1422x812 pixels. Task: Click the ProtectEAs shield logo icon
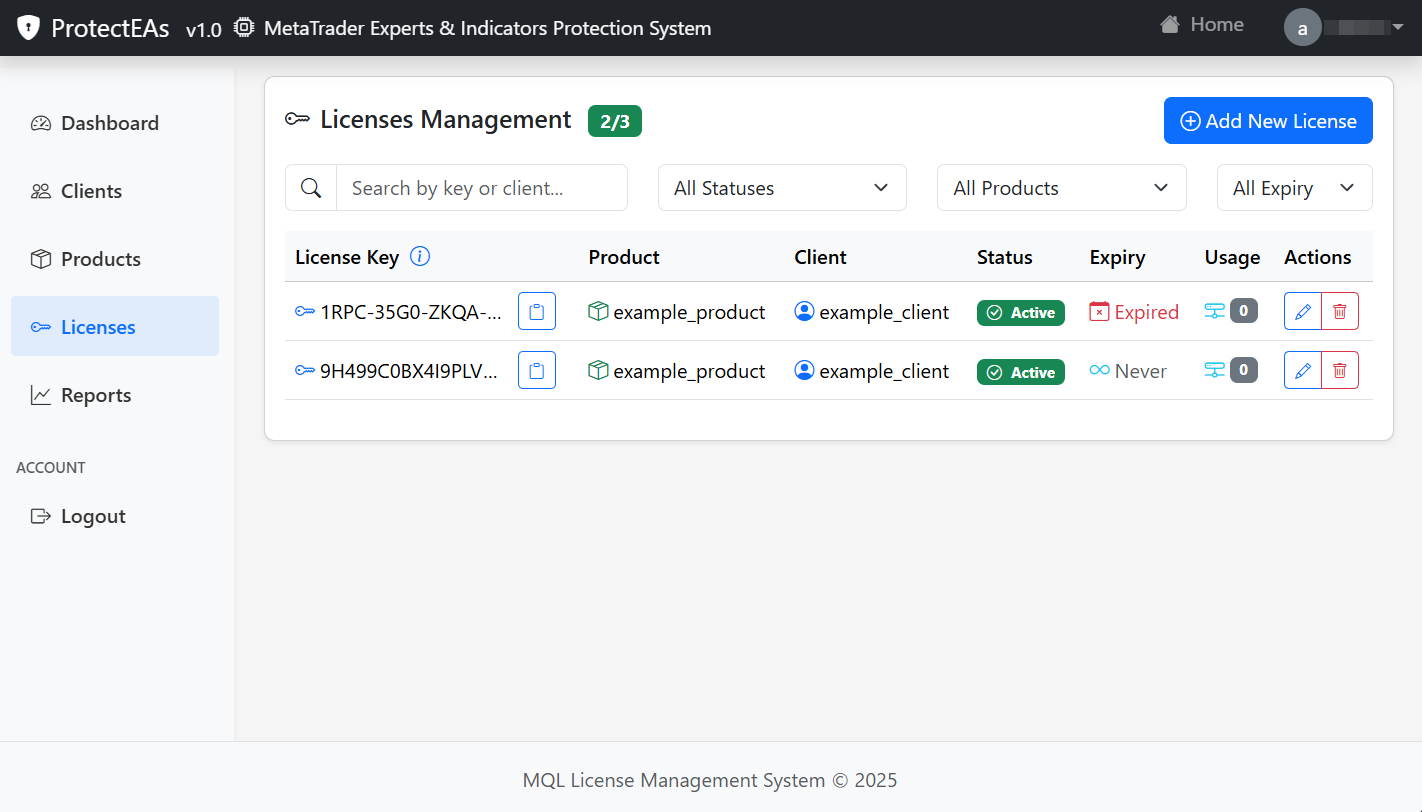(29, 28)
